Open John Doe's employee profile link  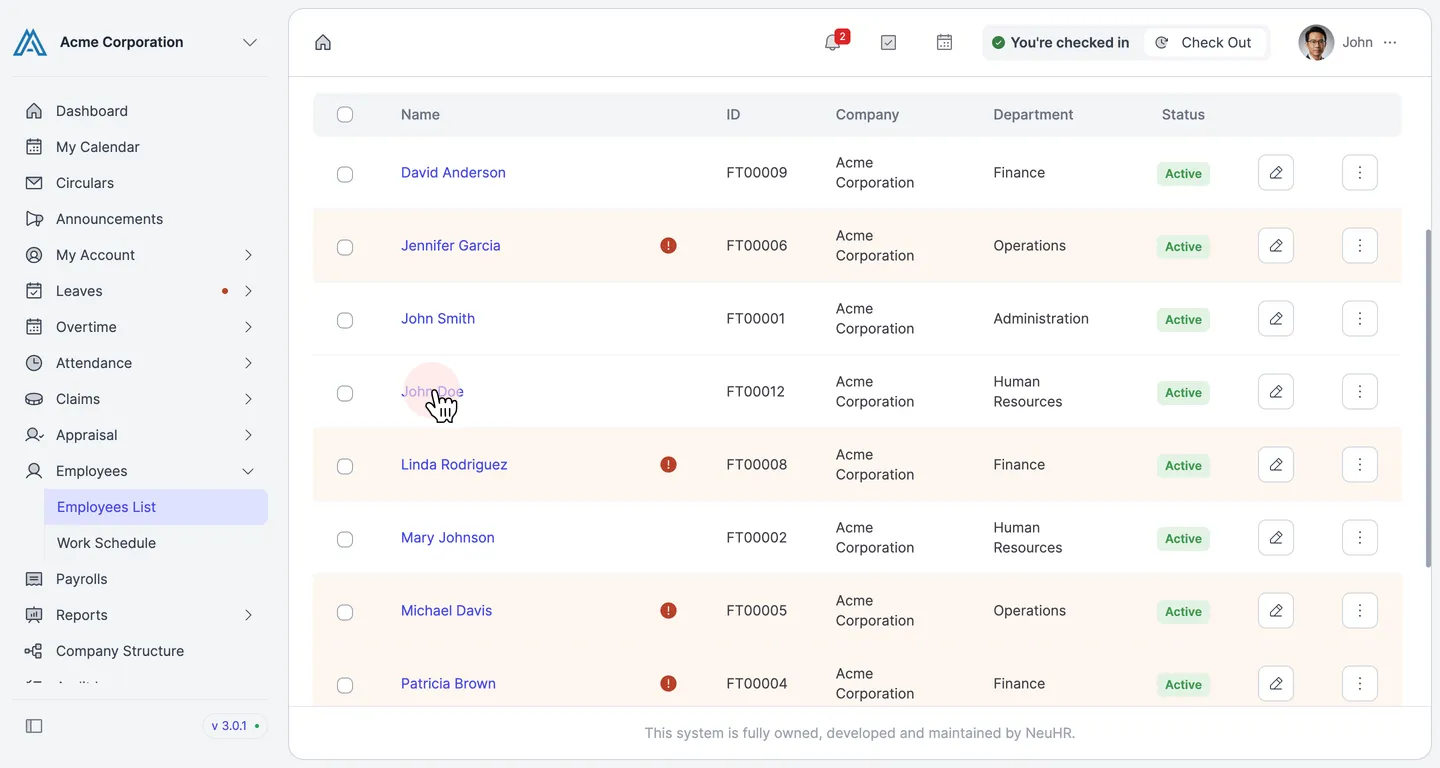click(x=432, y=391)
